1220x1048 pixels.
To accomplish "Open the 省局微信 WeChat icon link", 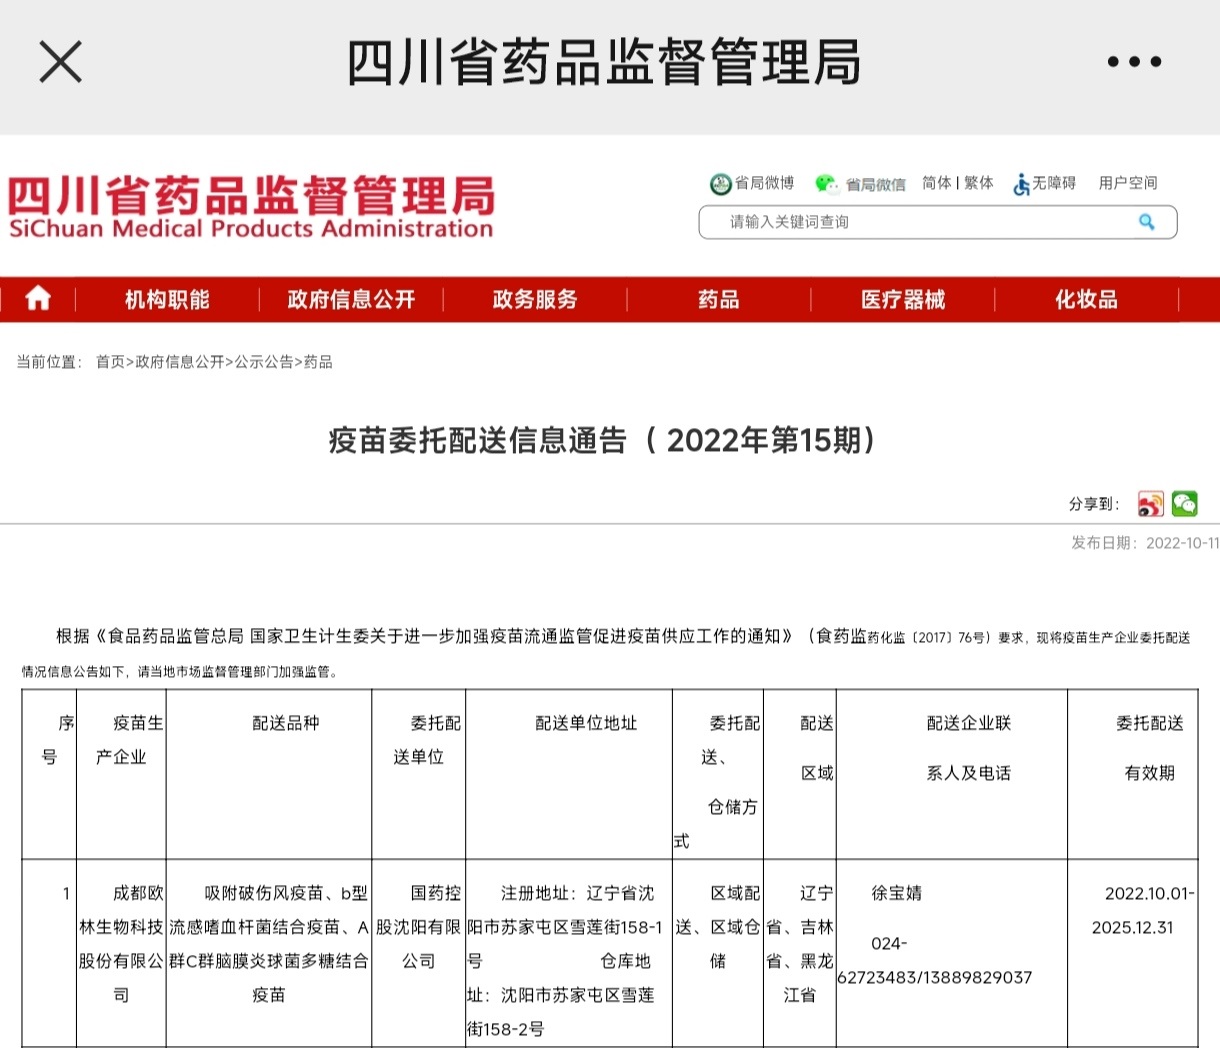I will coord(827,183).
